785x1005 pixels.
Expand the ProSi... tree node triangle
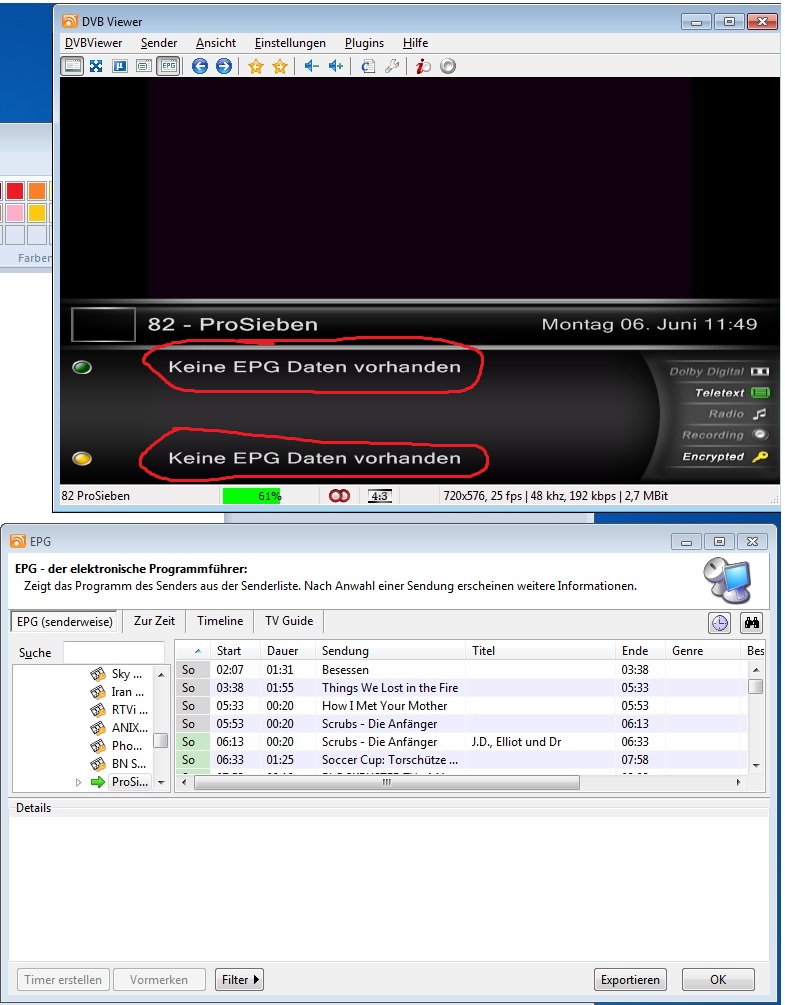[79, 782]
